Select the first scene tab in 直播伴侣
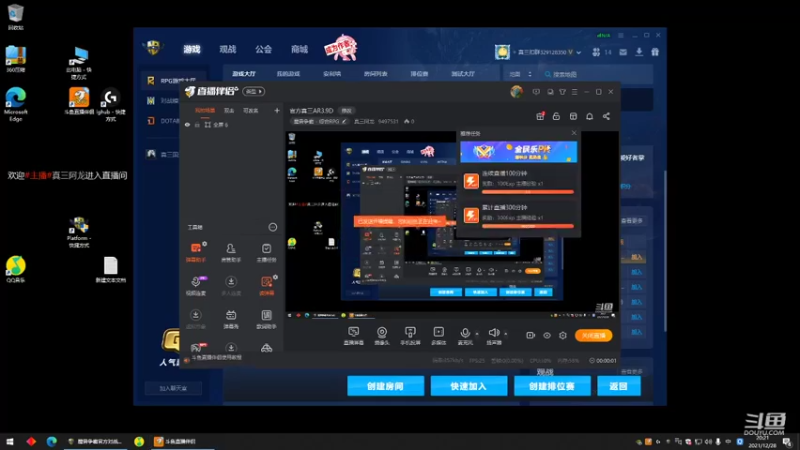The height and width of the screenshot is (450, 800). pos(205,111)
